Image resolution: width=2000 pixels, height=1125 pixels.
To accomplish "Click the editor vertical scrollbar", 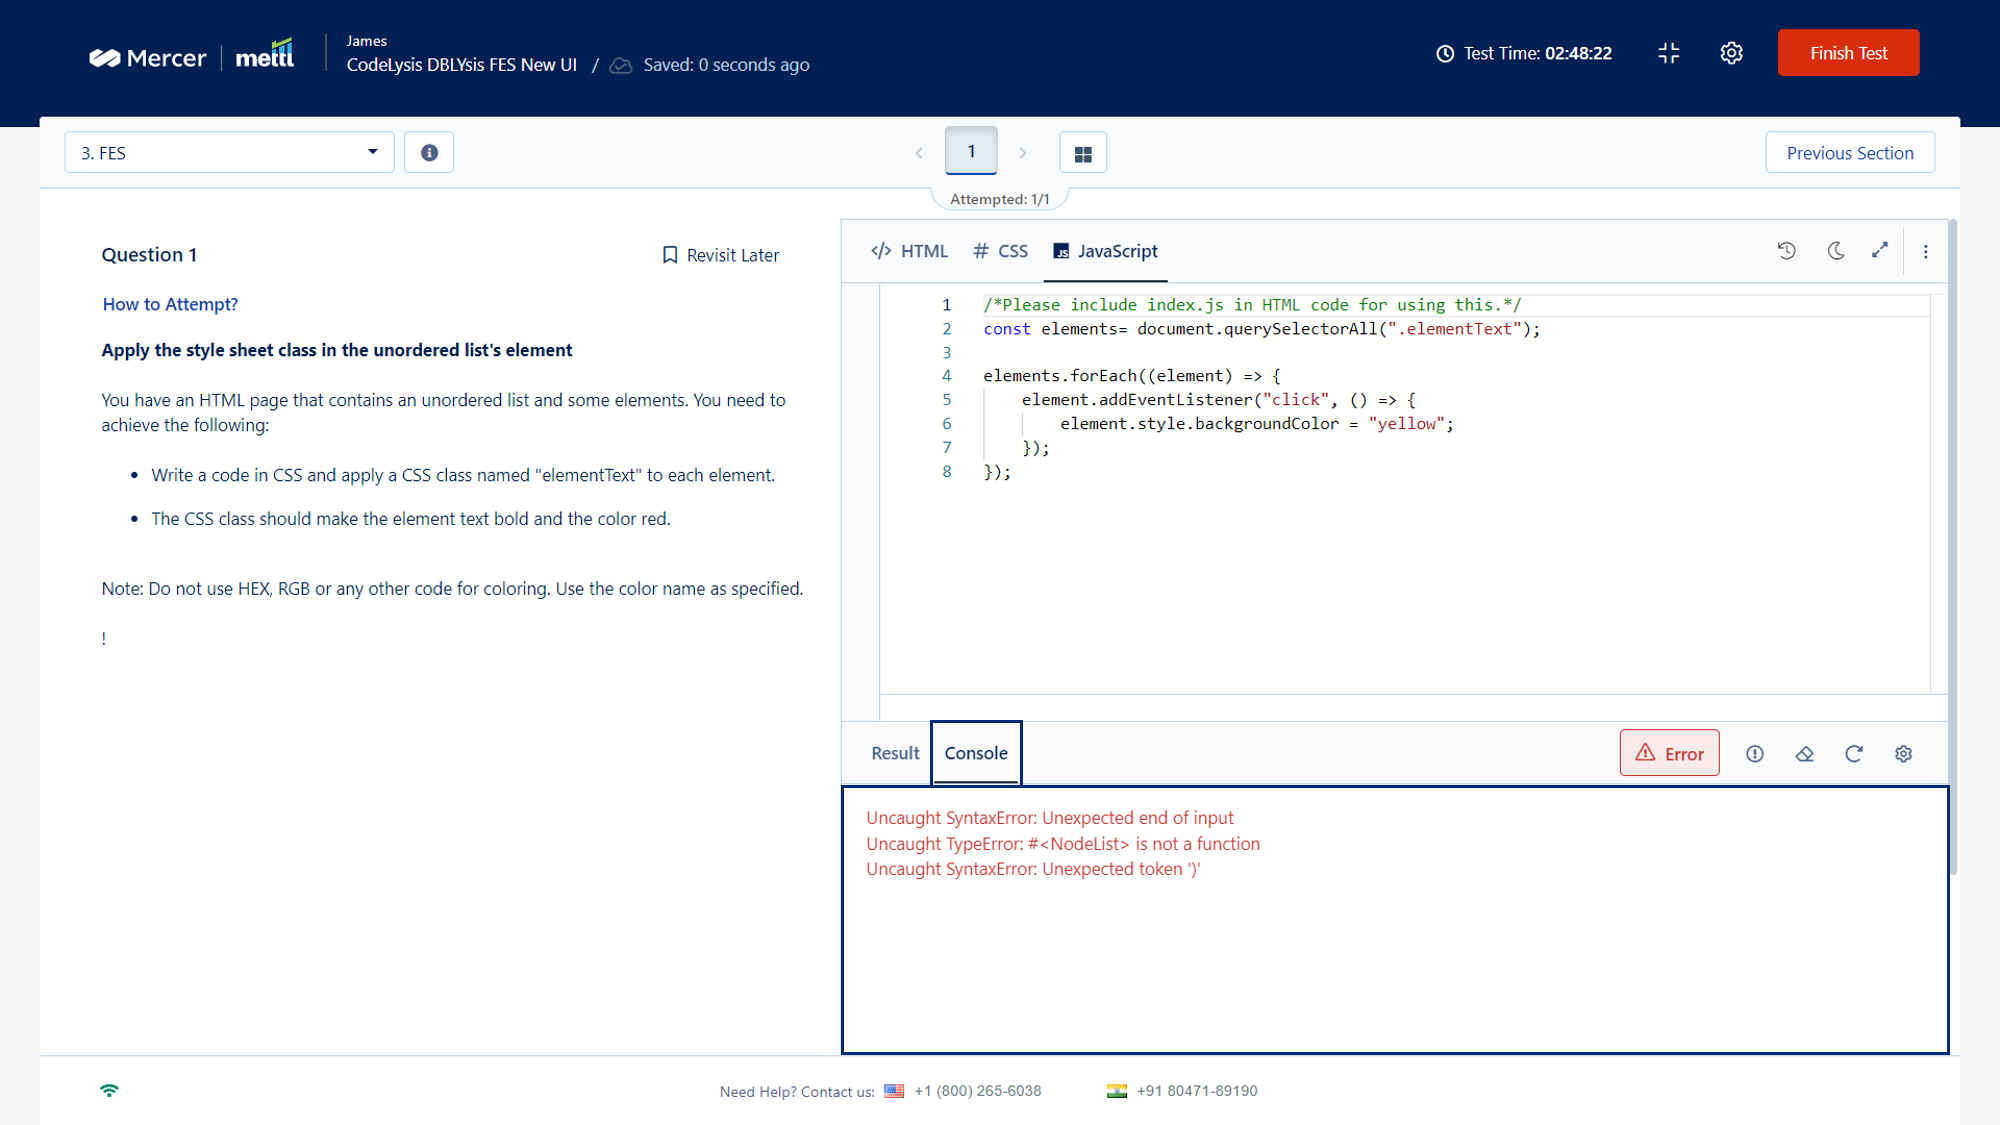I will (1952, 547).
